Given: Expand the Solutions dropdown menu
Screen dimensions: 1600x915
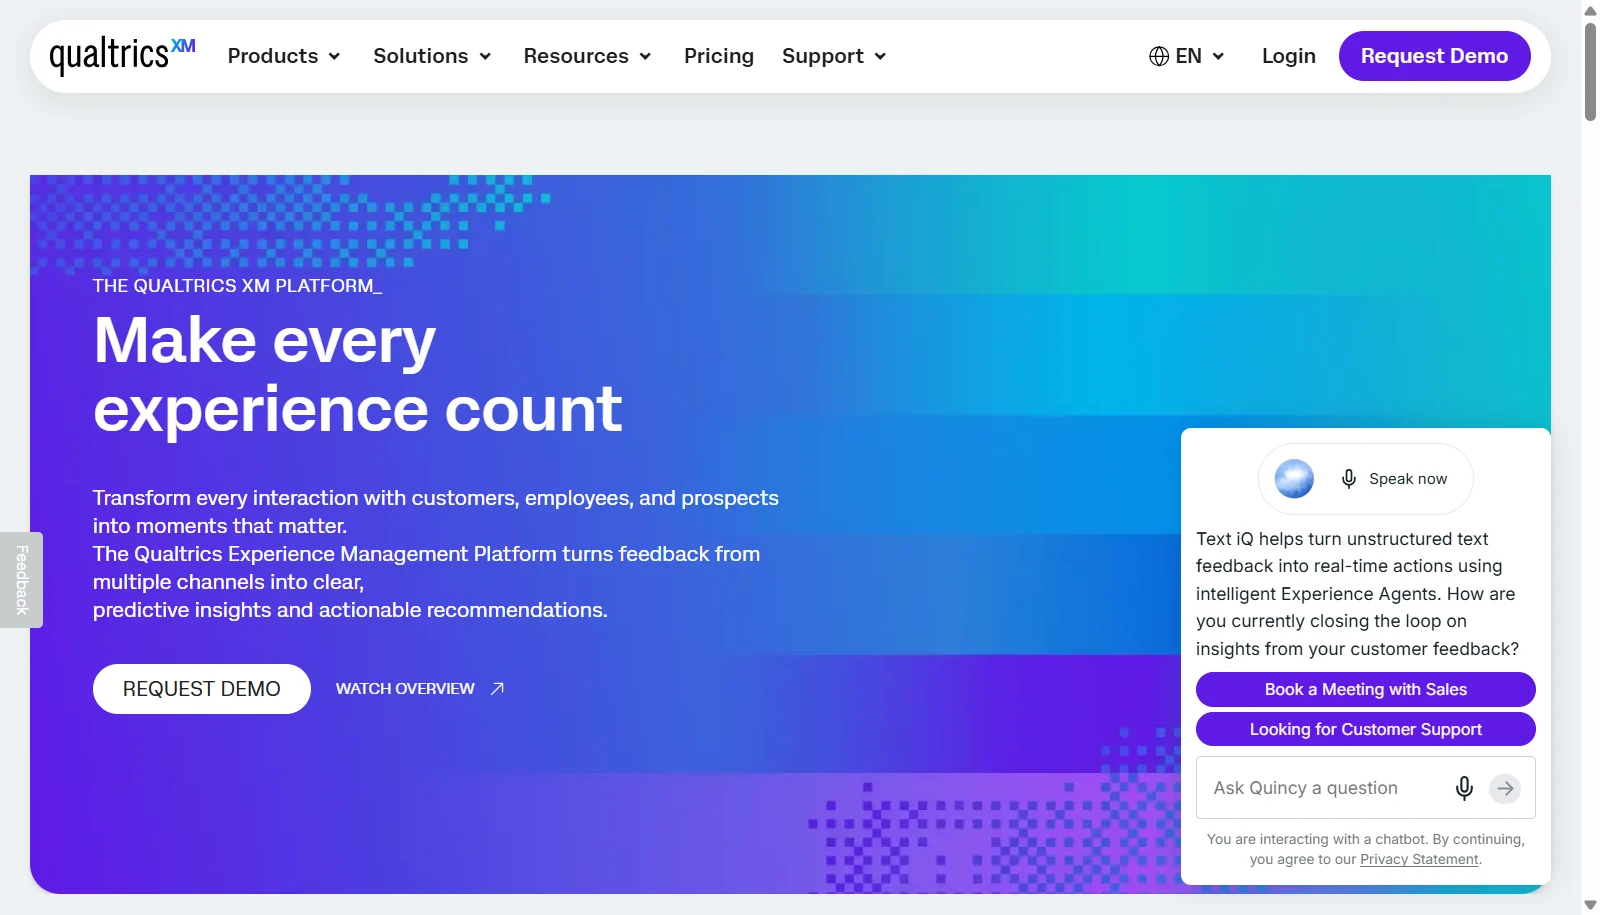Looking at the screenshot, I should point(432,56).
